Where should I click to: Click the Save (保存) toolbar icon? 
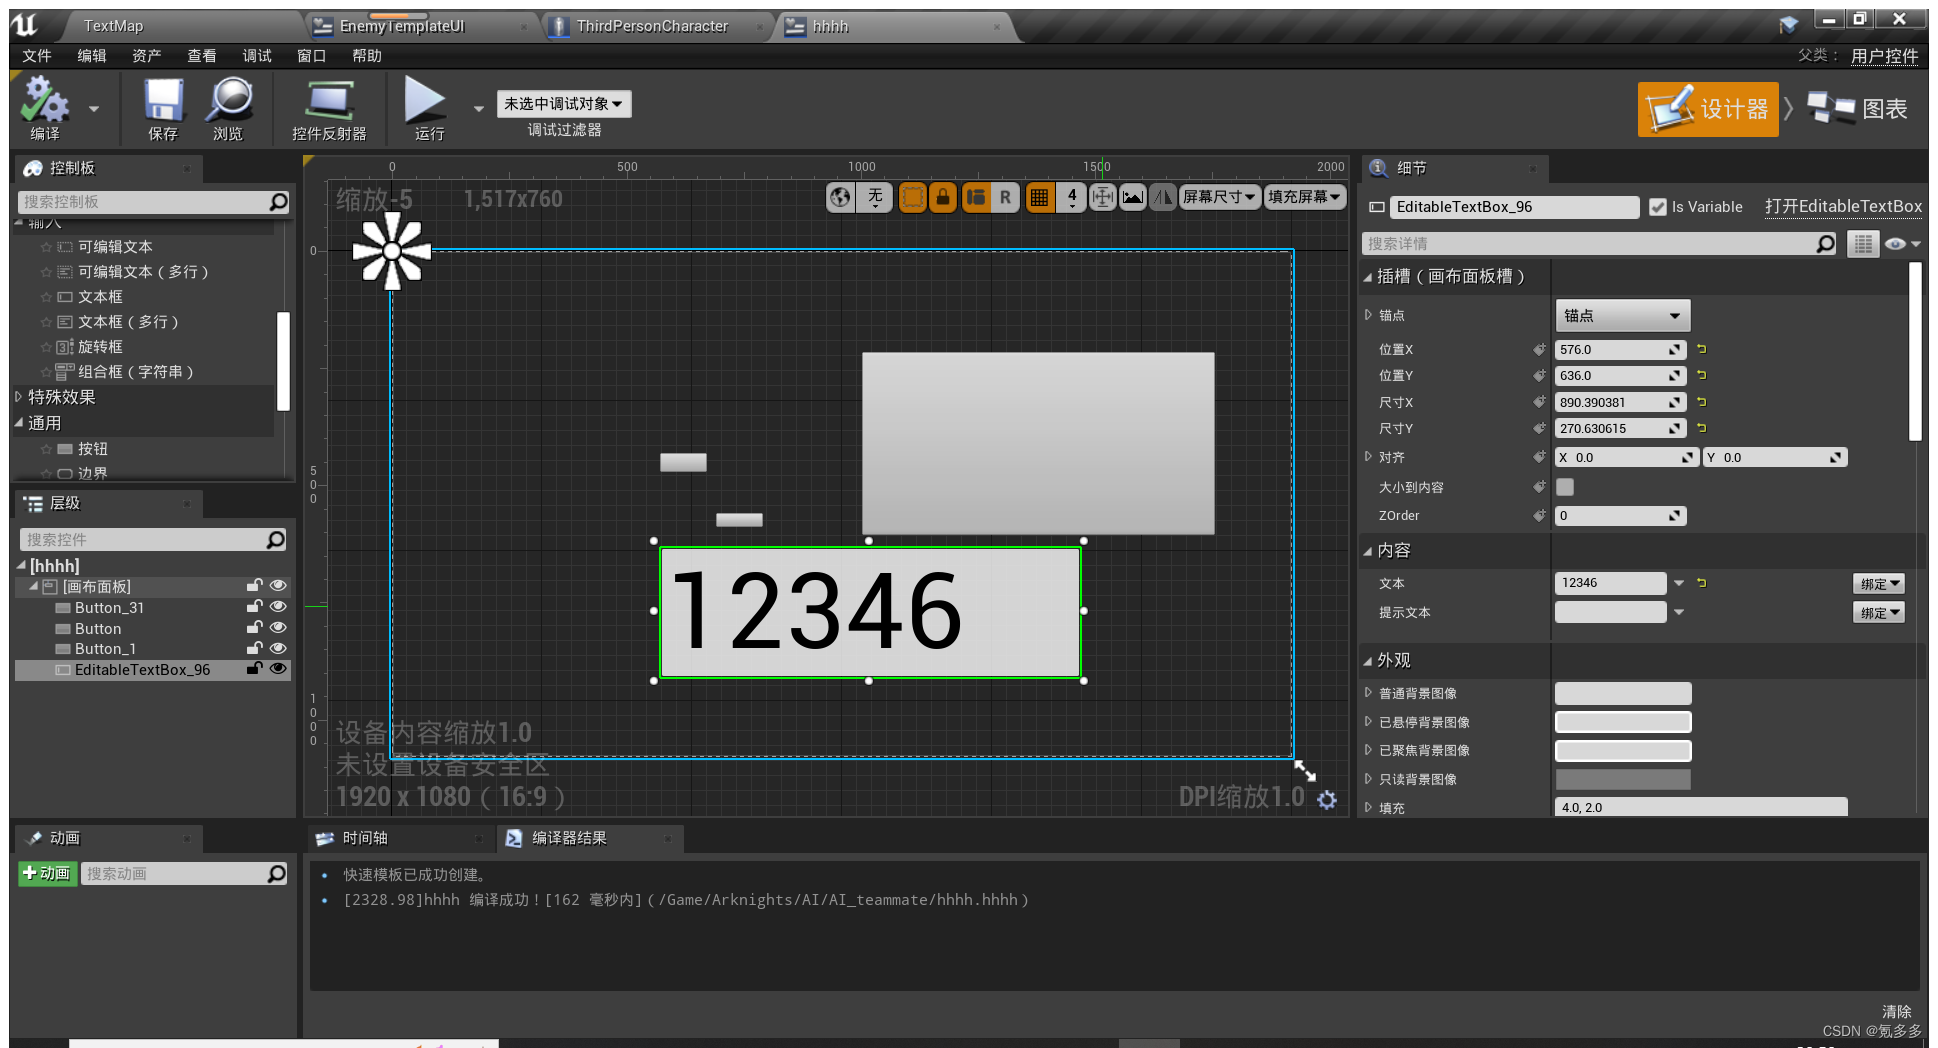click(163, 100)
